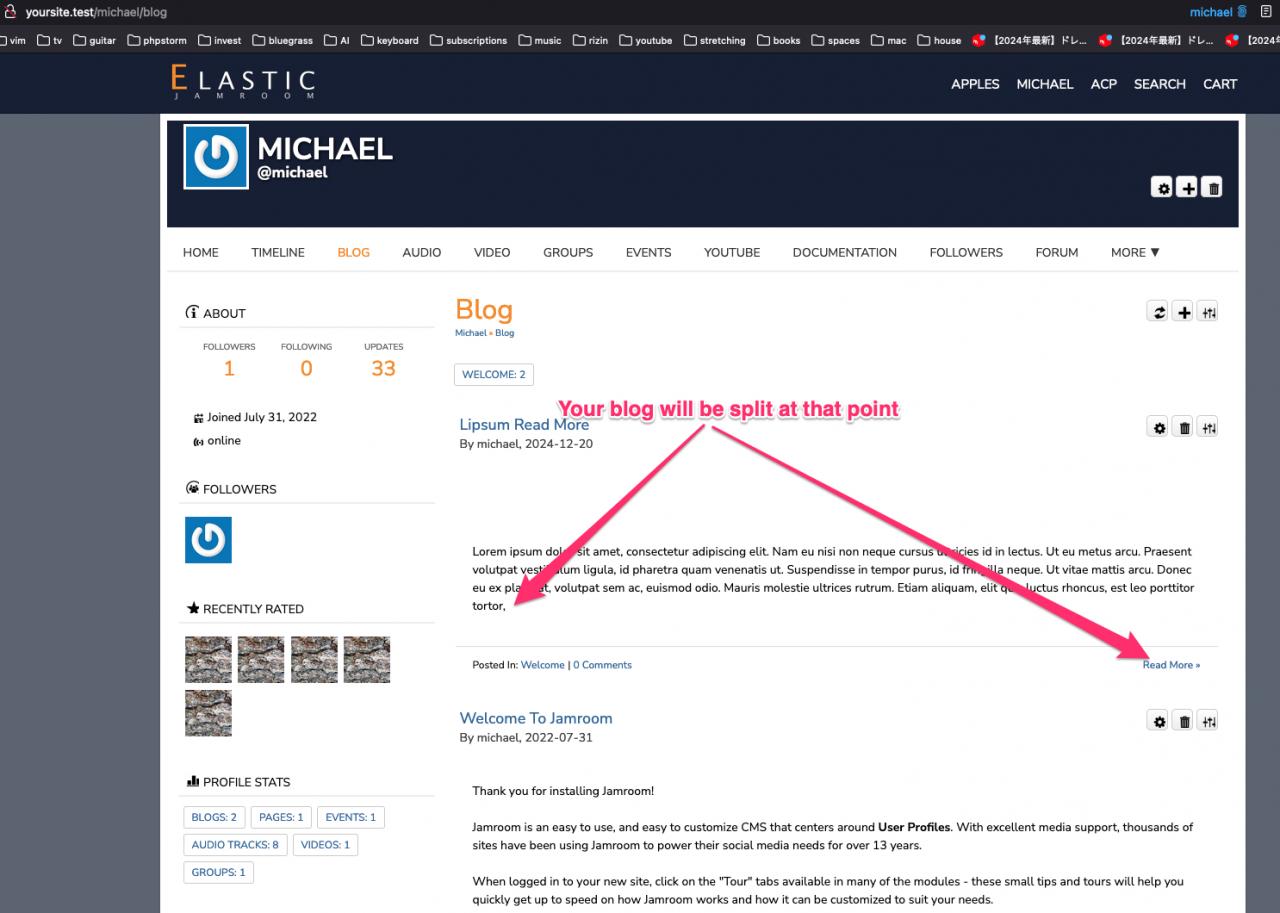
Task: Open the follower avatar under Followers section
Action: pyautogui.click(x=208, y=540)
